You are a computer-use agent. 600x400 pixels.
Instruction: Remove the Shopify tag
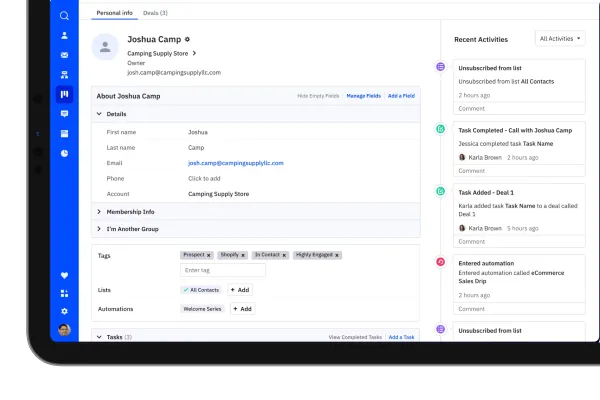click(243, 255)
